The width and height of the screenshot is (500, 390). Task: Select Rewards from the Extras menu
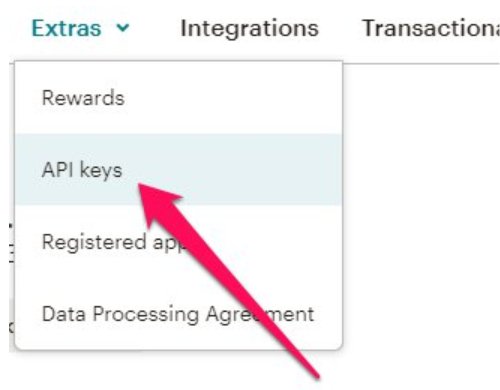pos(178,98)
